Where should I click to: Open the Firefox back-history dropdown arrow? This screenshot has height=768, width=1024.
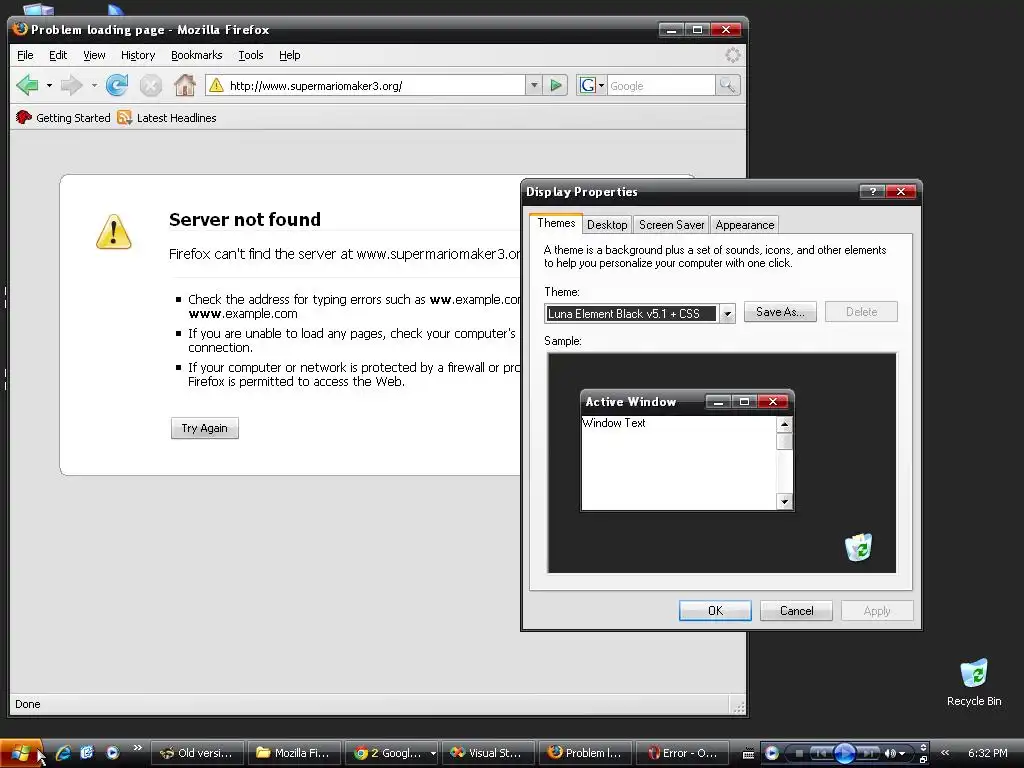[49, 86]
